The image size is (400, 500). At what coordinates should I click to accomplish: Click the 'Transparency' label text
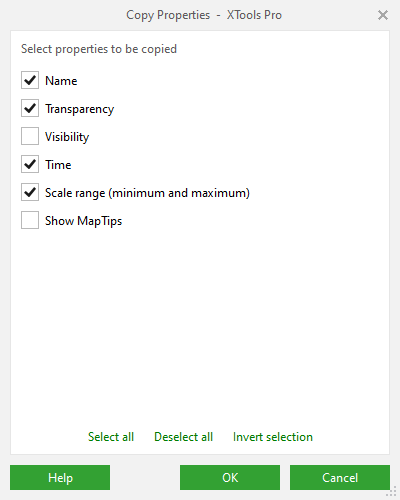tap(80, 109)
